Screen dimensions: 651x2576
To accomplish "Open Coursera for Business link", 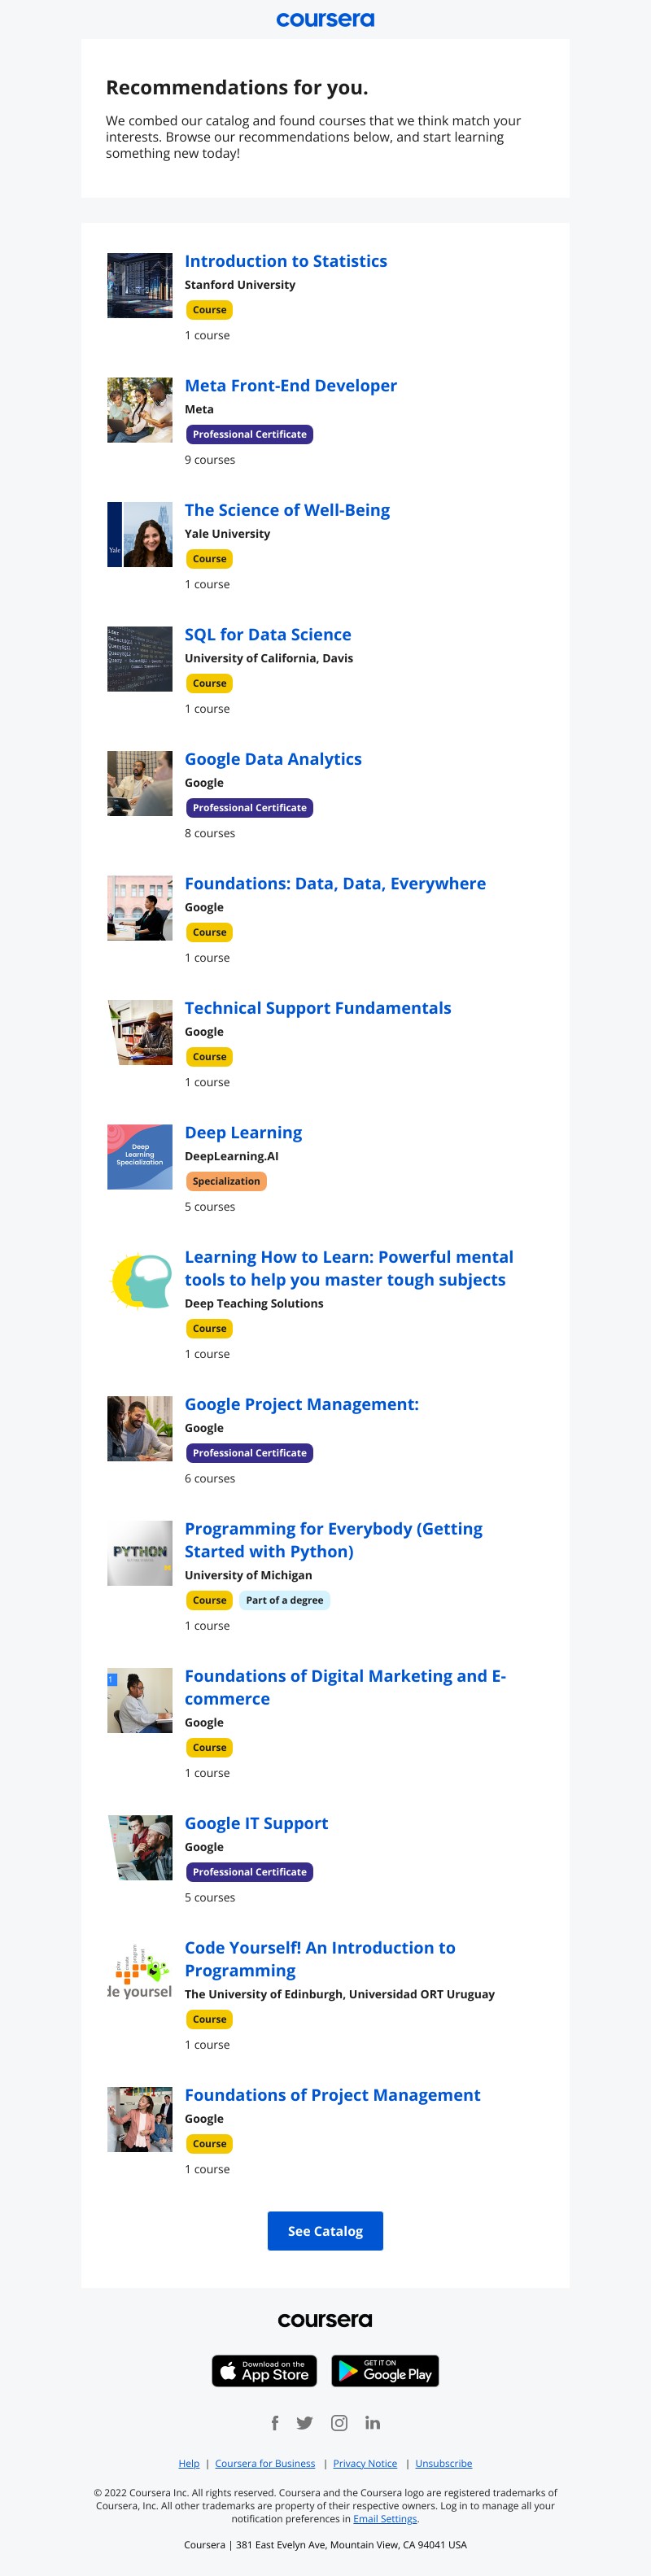I will point(265,2463).
